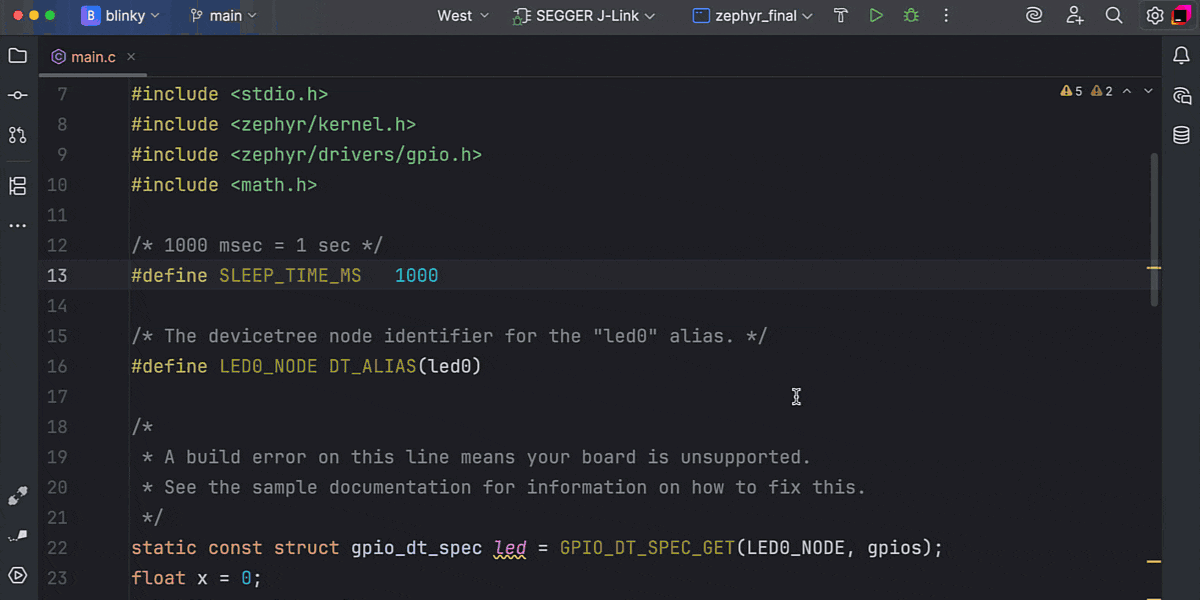The height and width of the screenshot is (600, 1200).
Task: Open the zephyr_final run configuration dropdown
Action: 754,16
